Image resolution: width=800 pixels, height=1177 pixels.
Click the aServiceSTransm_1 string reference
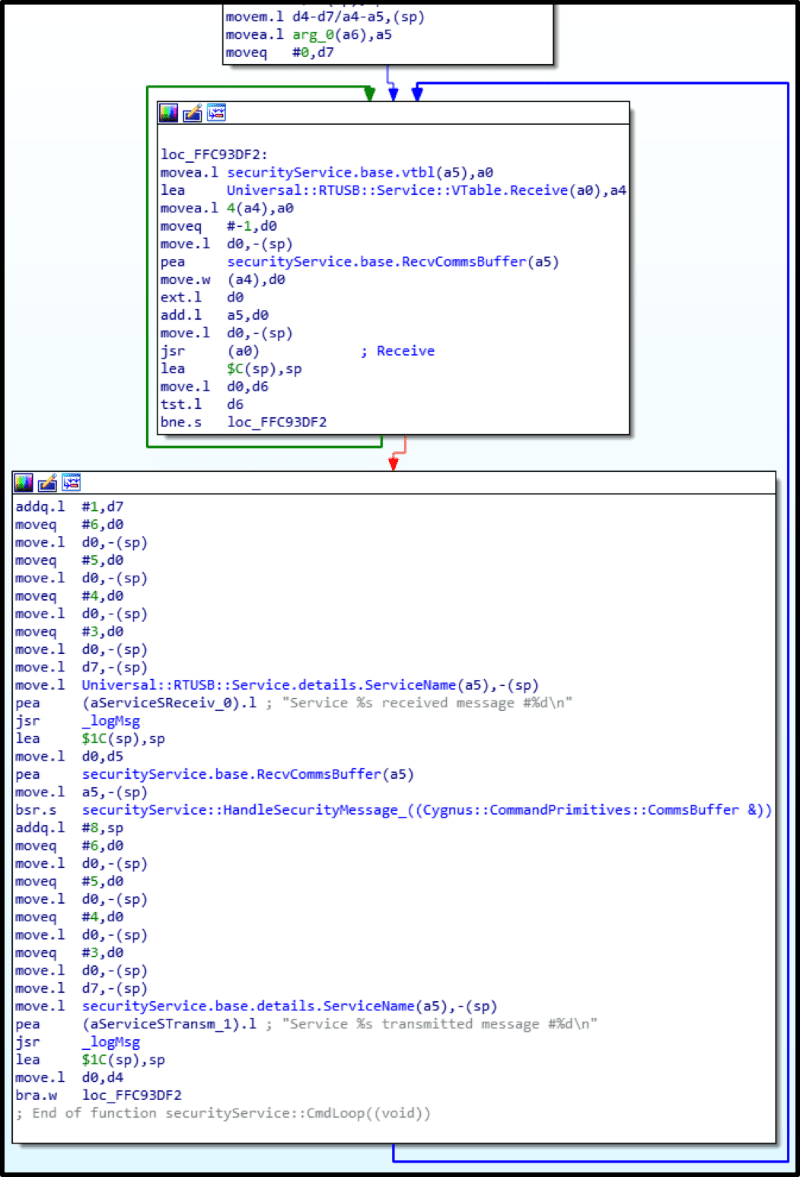click(x=170, y=1025)
